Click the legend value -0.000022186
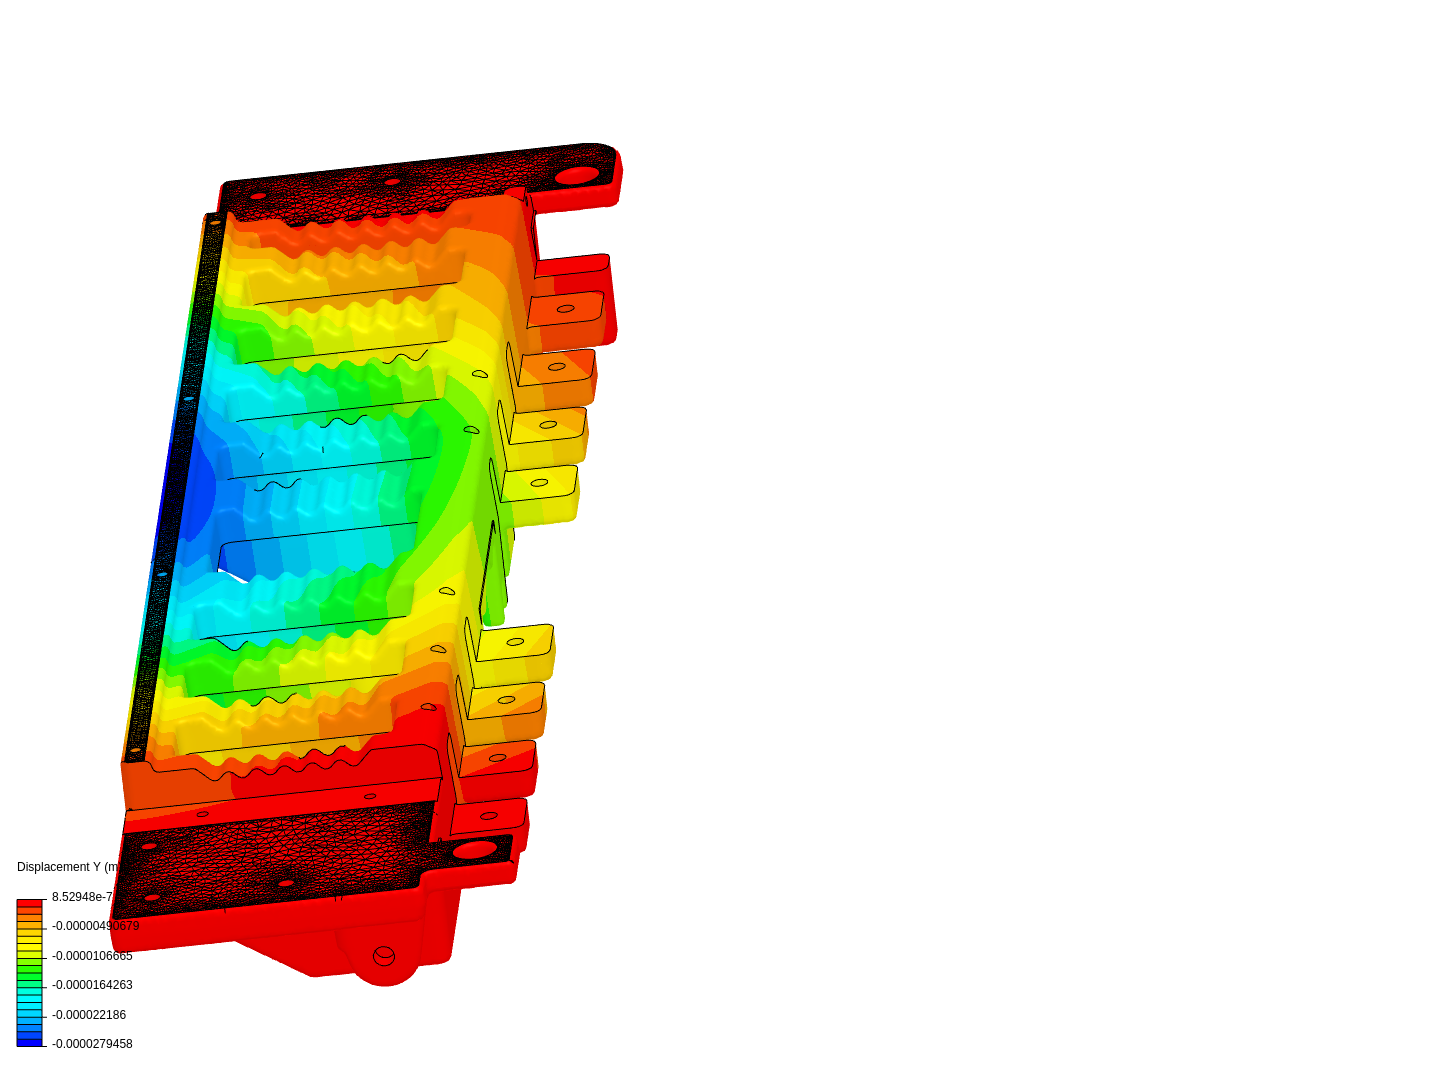The height and width of the screenshot is (1080, 1440). [89, 1015]
